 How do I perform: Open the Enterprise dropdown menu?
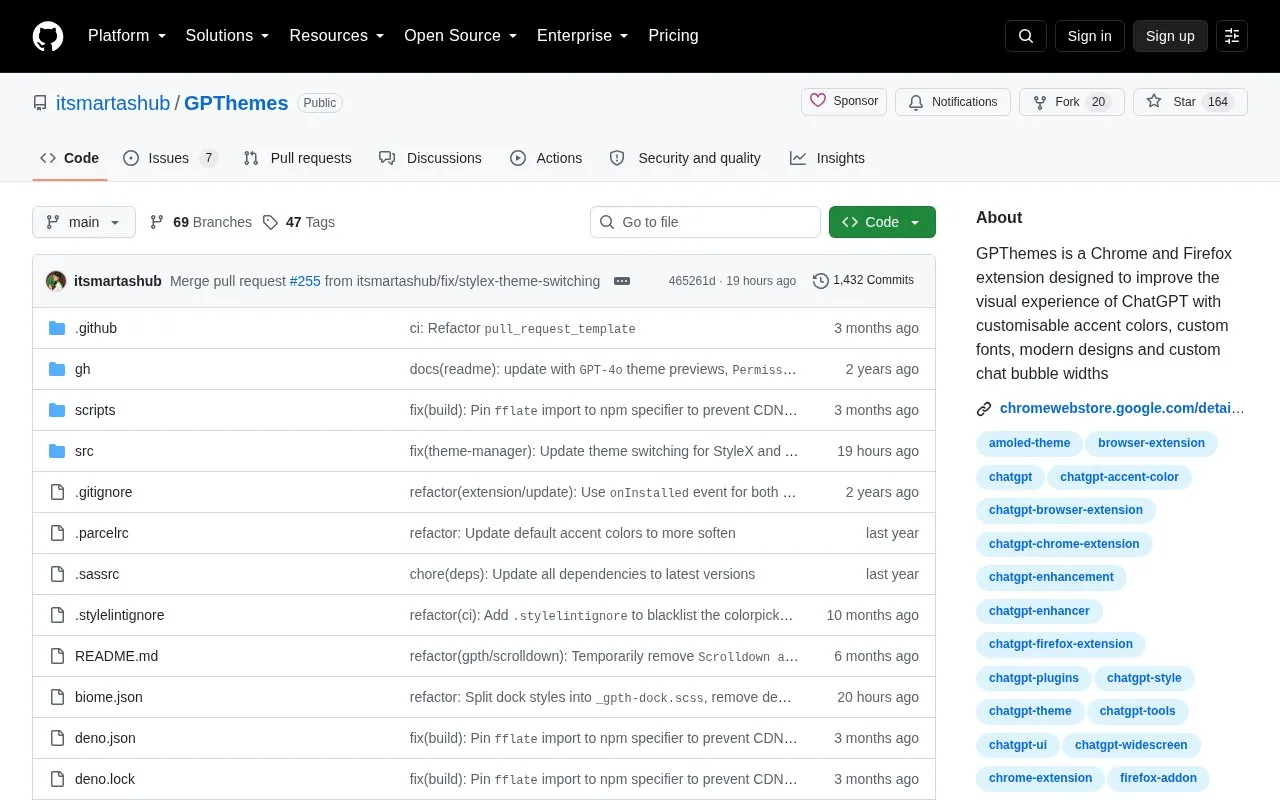tap(583, 36)
